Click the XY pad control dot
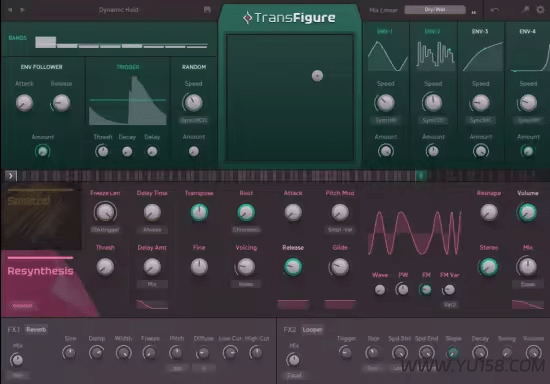 point(317,75)
